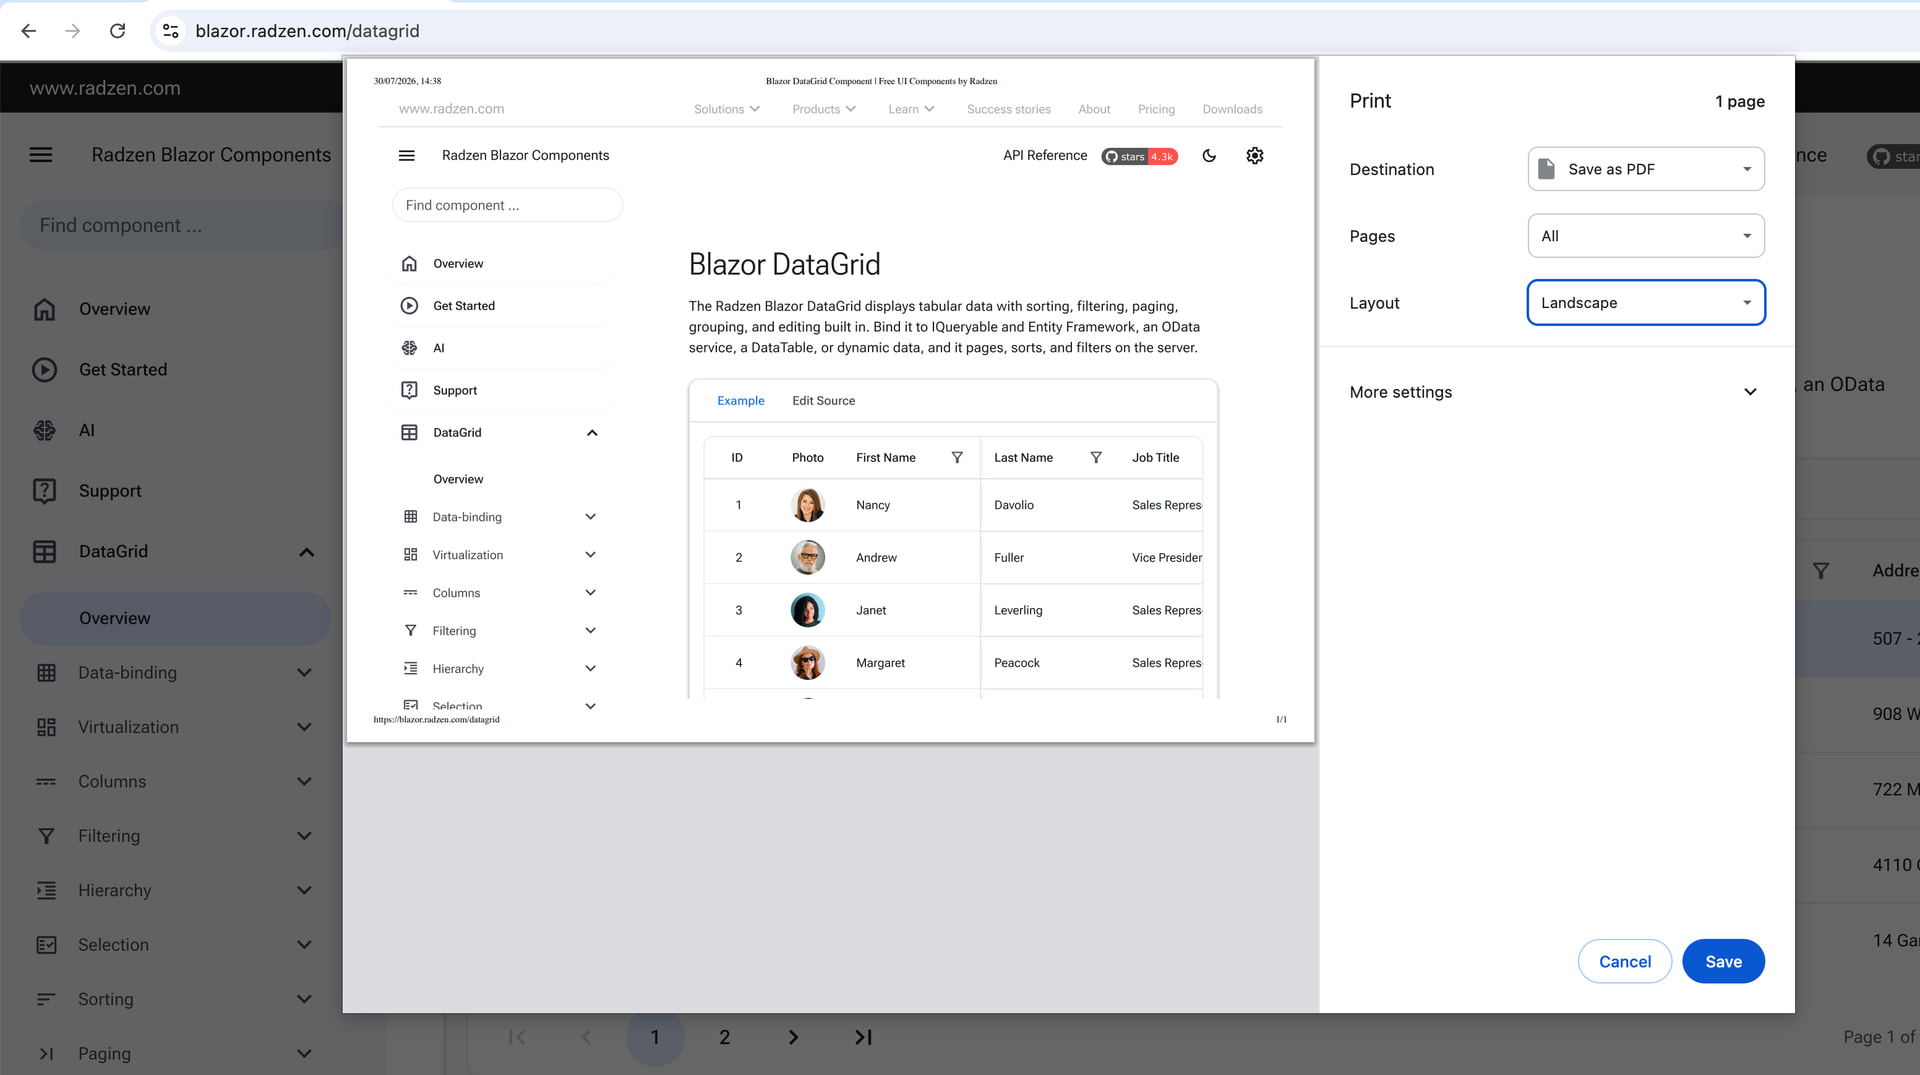This screenshot has height=1075, width=1920.
Task: Click the Sorting icon in sidebar
Action: [46, 999]
